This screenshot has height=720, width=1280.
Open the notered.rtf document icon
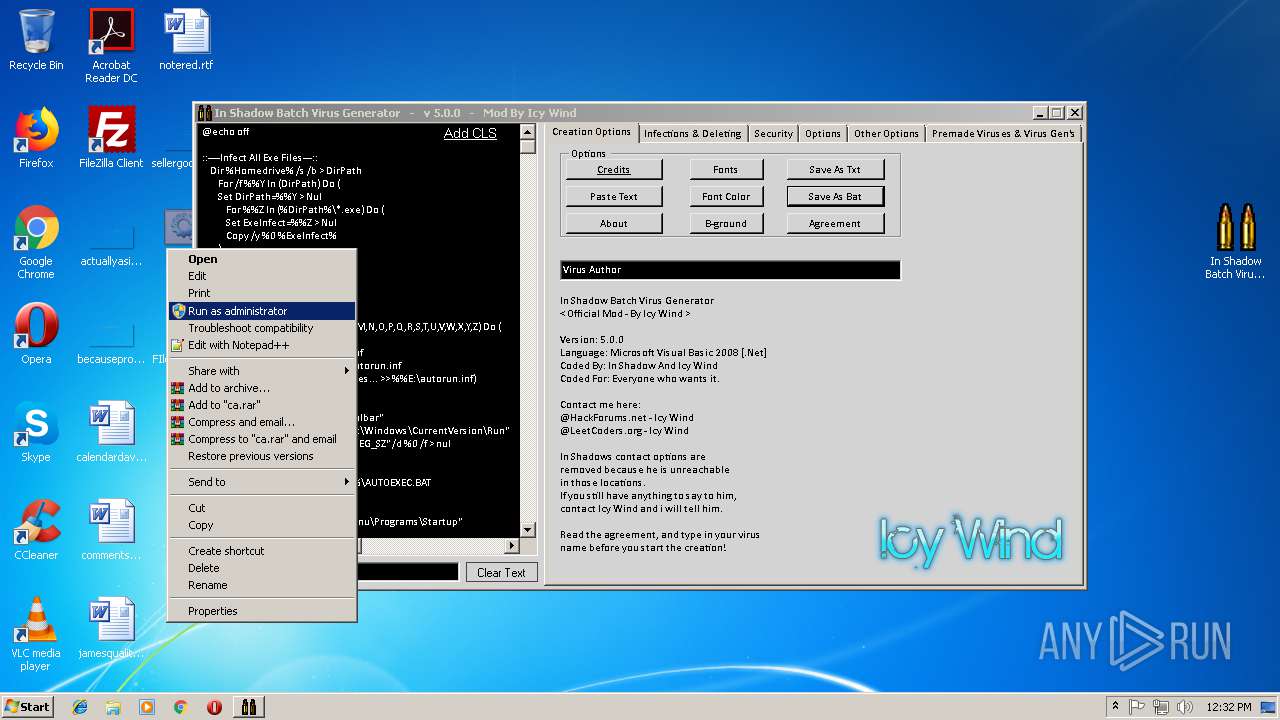186,40
